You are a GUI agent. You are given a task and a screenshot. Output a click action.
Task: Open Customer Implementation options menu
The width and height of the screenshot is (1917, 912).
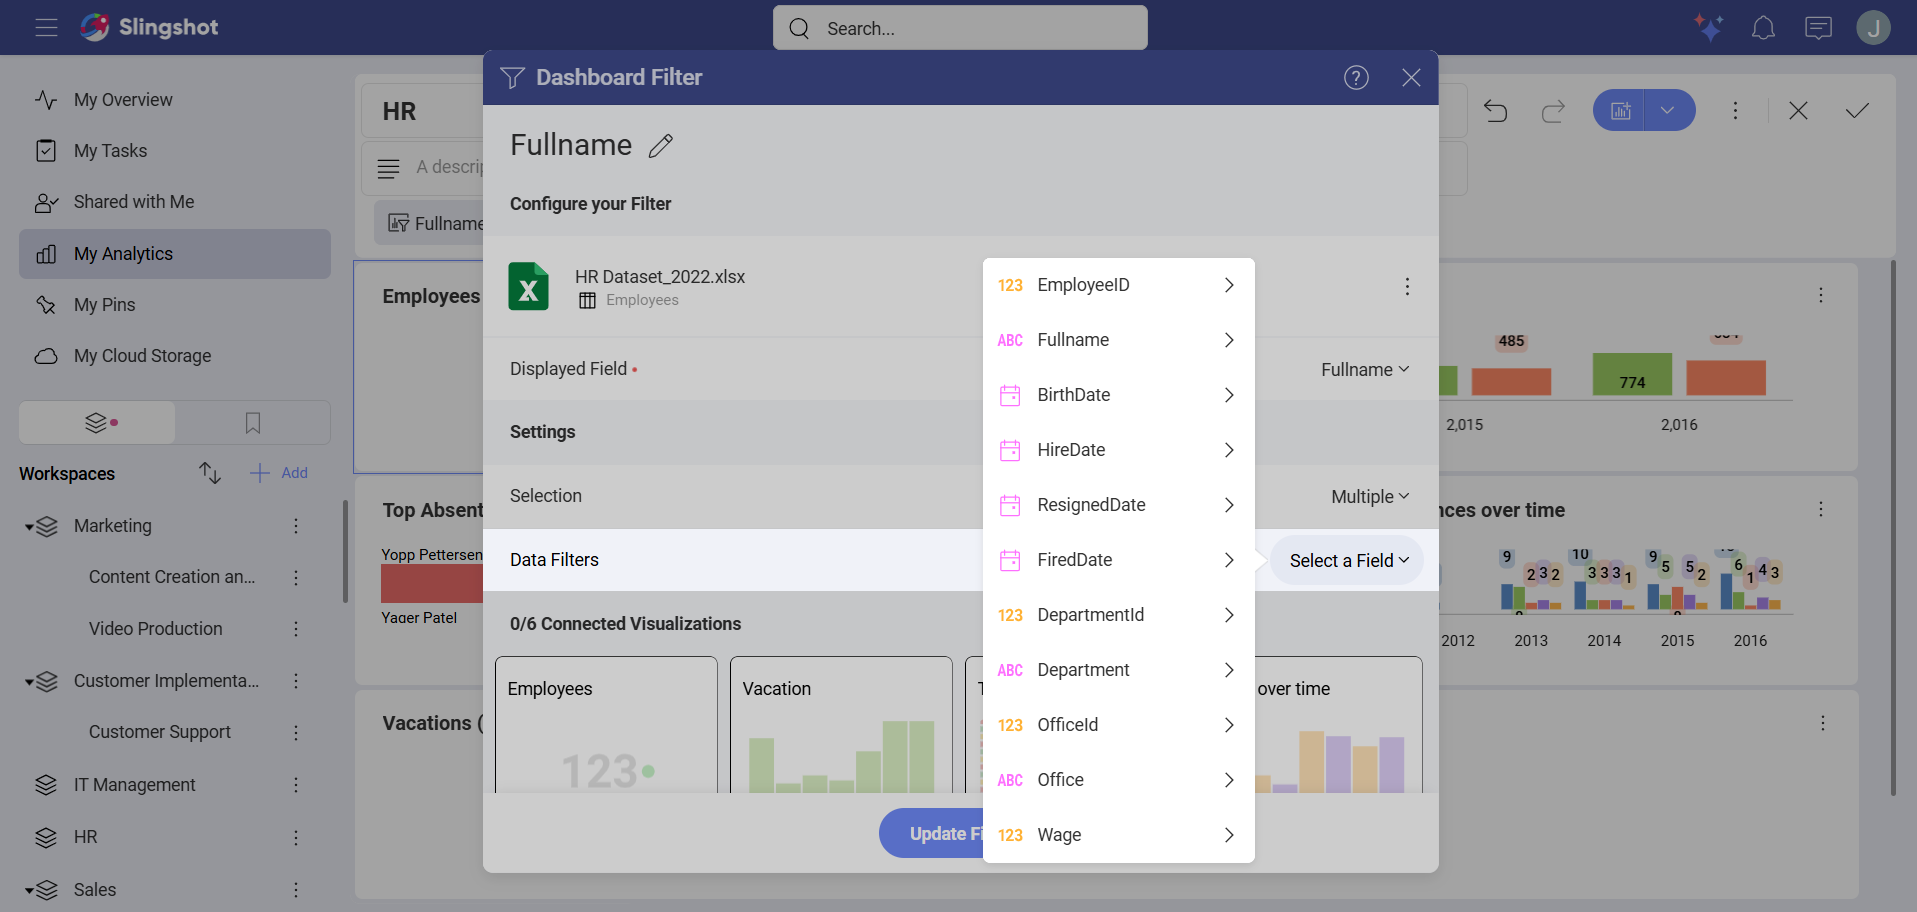pos(296,681)
